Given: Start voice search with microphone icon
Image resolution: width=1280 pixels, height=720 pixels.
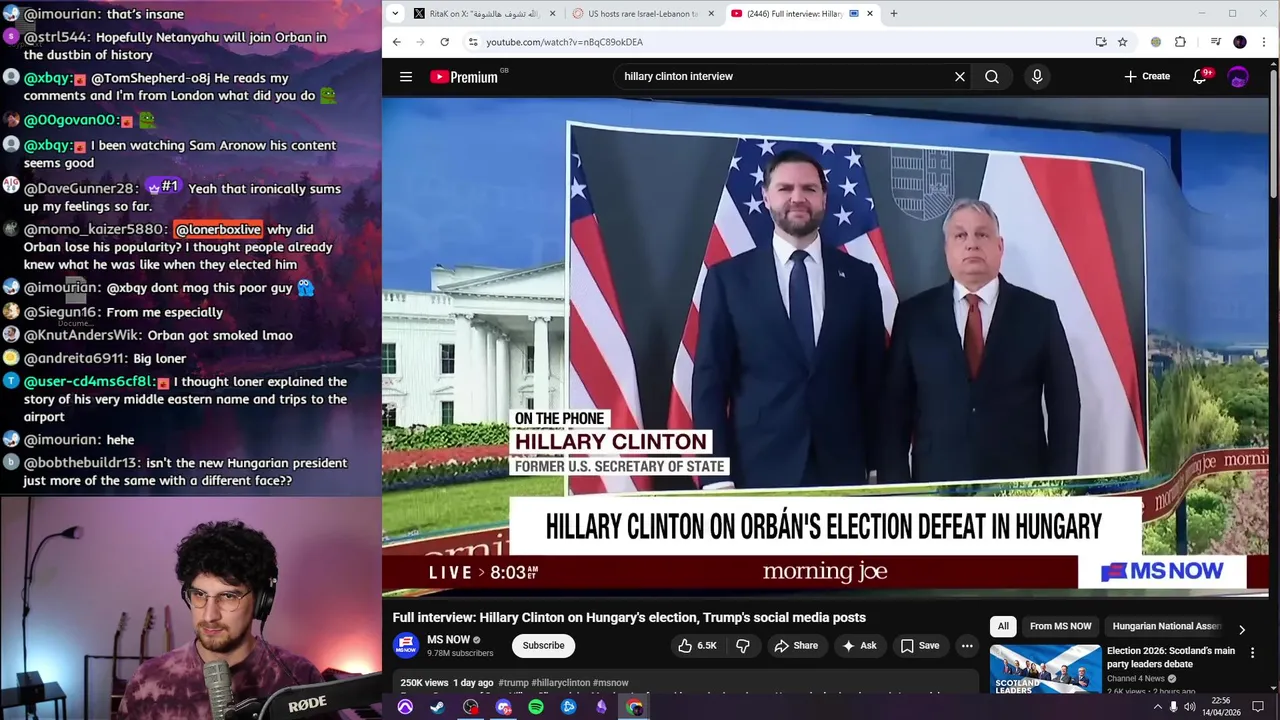Looking at the screenshot, I should [1036, 76].
